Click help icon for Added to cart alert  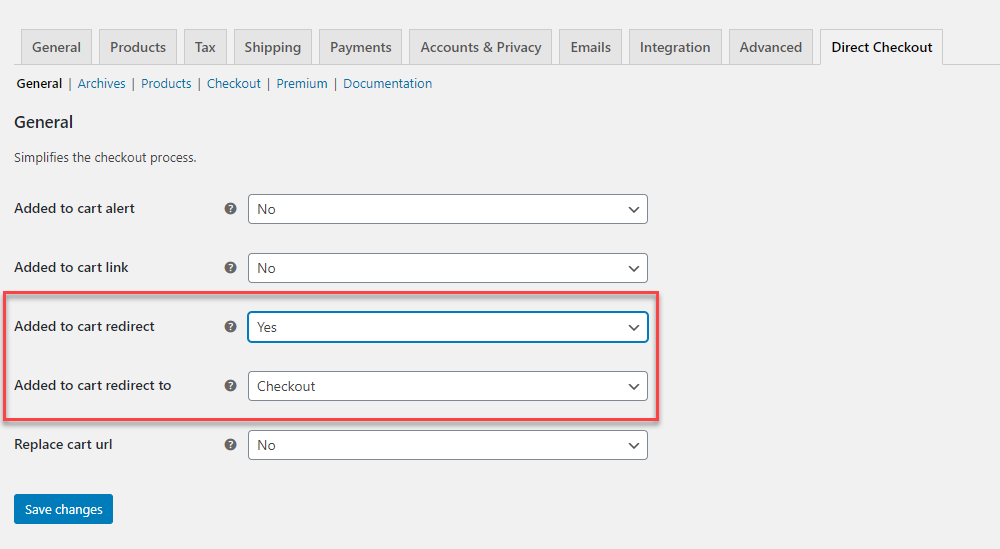pos(230,209)
